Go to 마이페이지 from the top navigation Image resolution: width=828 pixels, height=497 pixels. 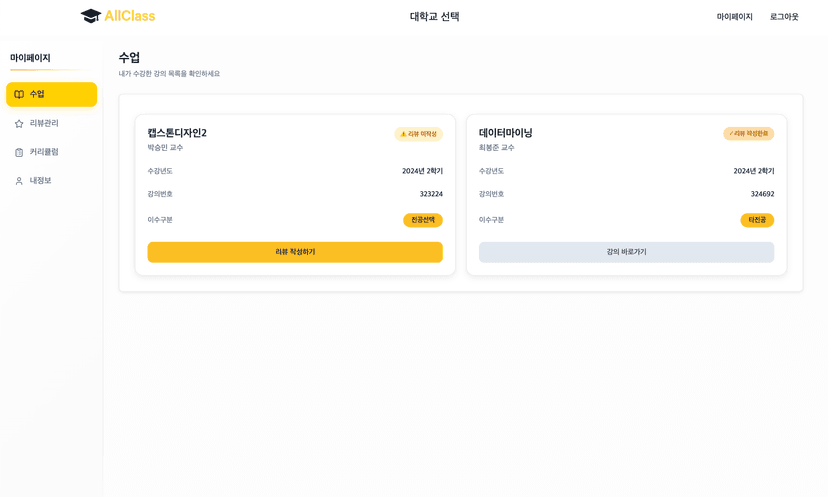click(x=734, y=17)
